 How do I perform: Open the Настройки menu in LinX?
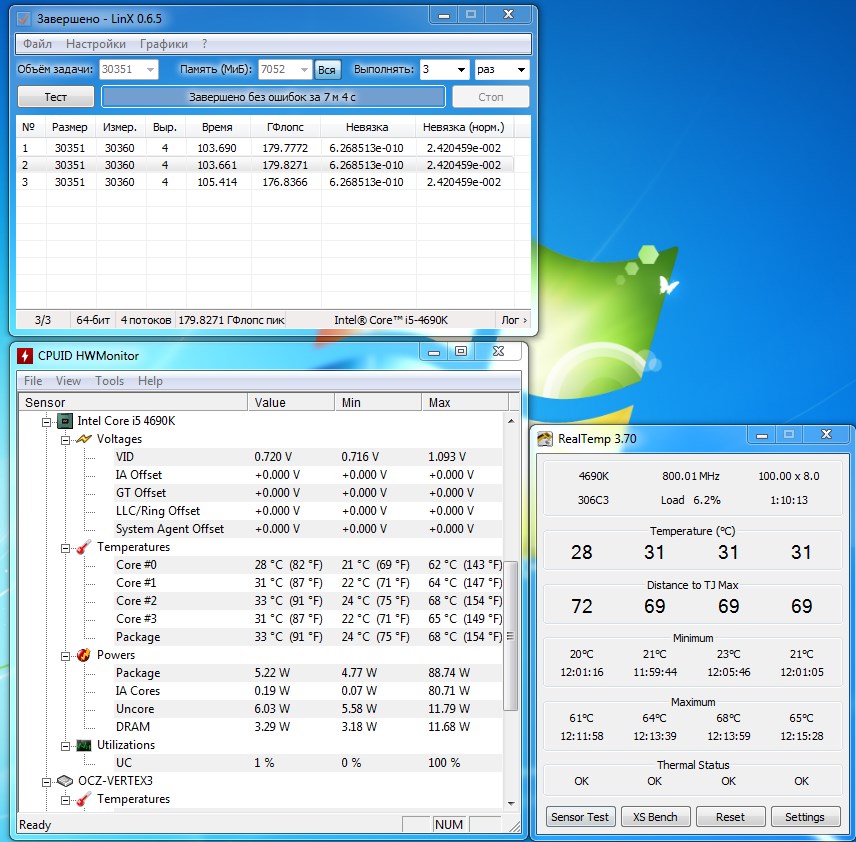tap(96, 44)
